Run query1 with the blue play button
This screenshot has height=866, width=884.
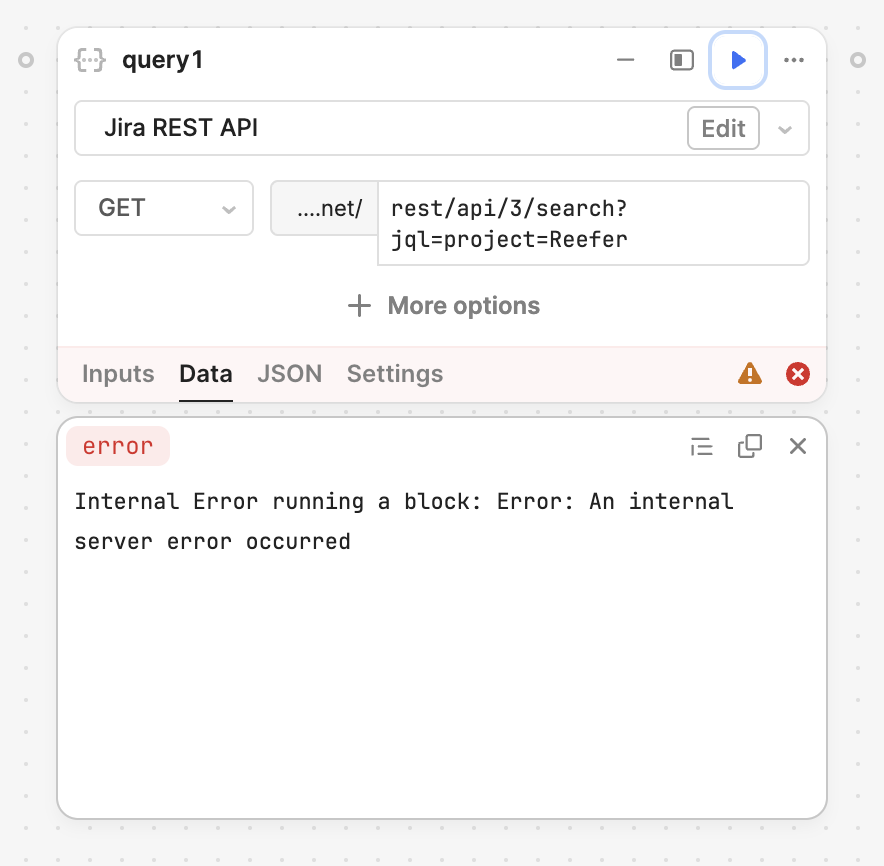coord(737,60)
